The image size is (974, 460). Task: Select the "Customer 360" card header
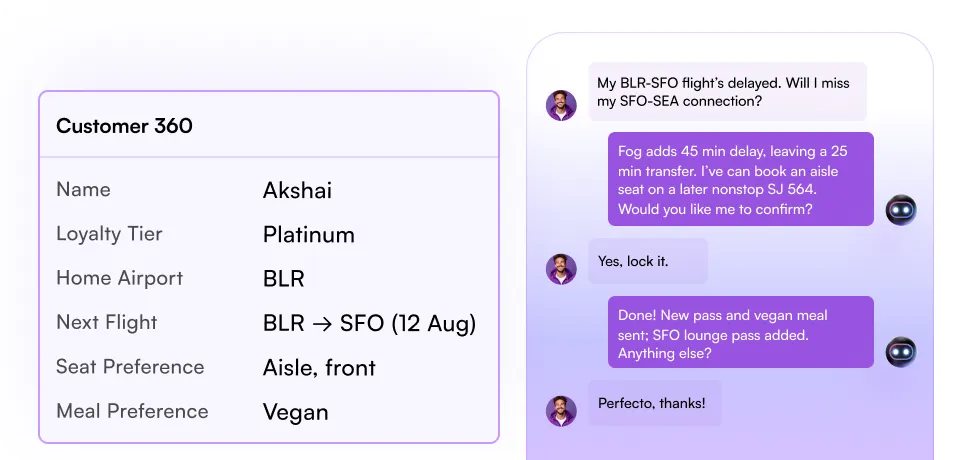124,126
